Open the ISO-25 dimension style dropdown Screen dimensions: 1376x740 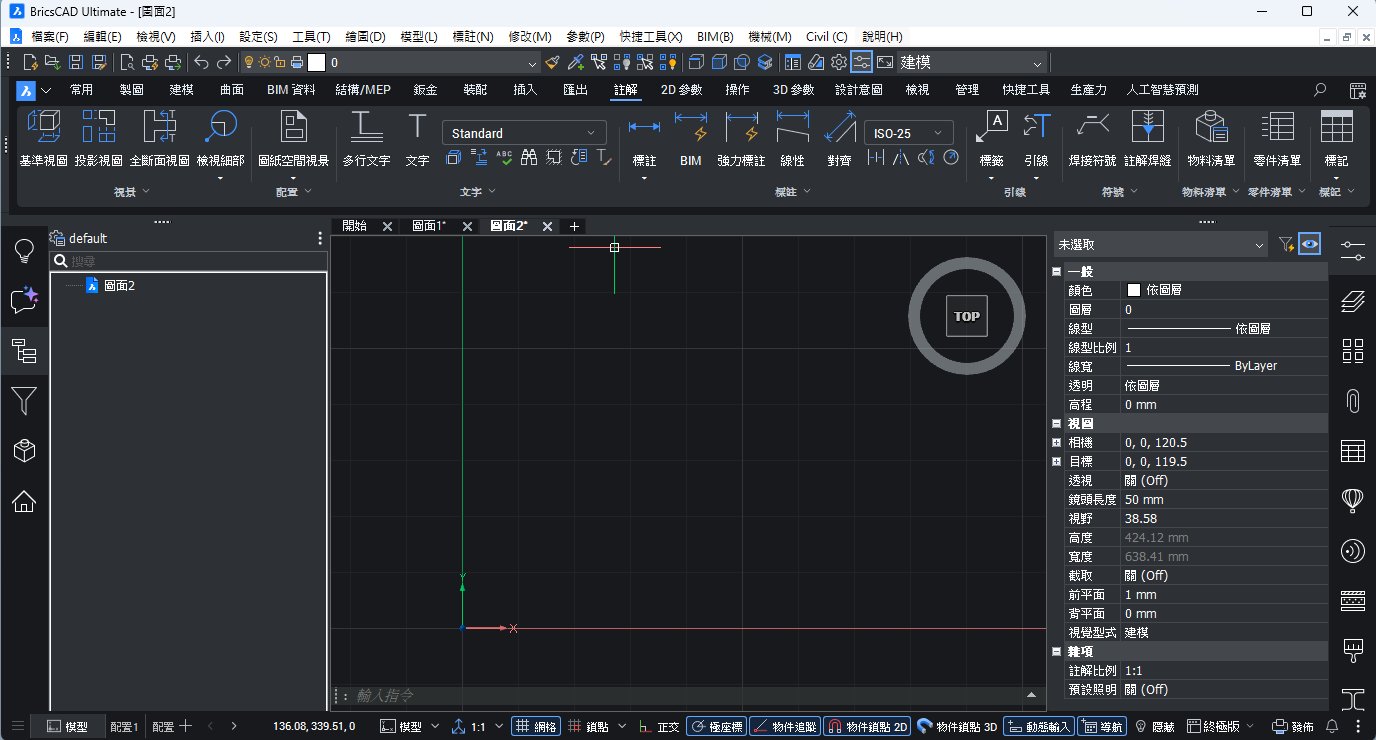[909, 133]
